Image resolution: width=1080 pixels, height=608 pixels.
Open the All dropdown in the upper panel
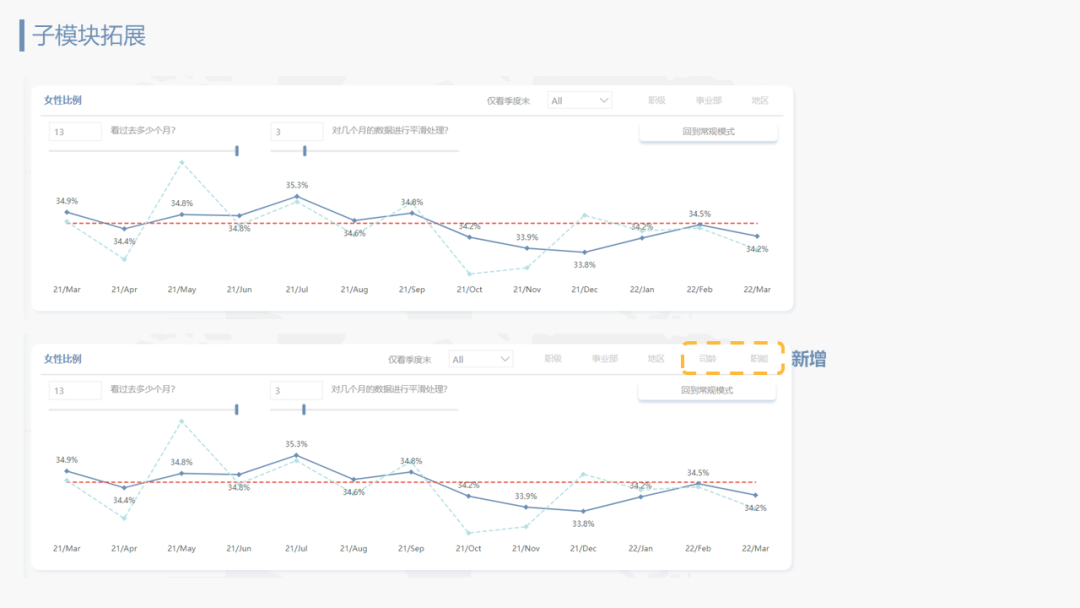coord(579,100)
